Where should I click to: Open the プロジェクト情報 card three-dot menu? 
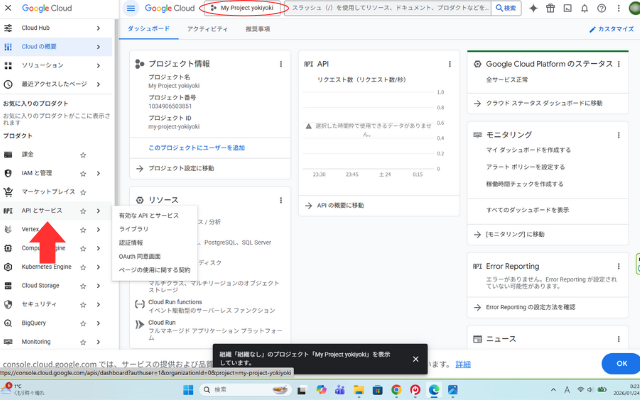[281, 63]
